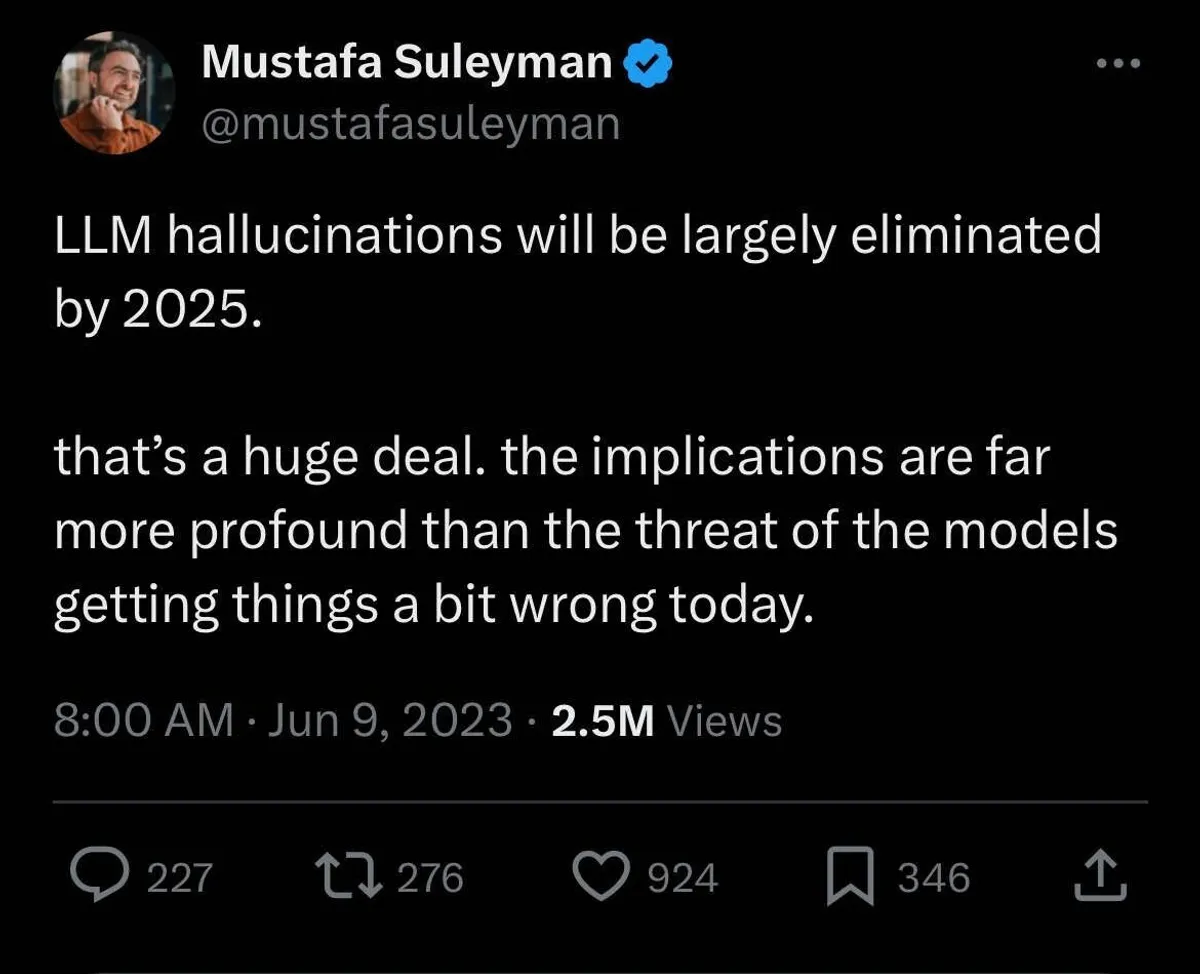
Task: Click the 276 reposts count
Action: click(431, 878)
